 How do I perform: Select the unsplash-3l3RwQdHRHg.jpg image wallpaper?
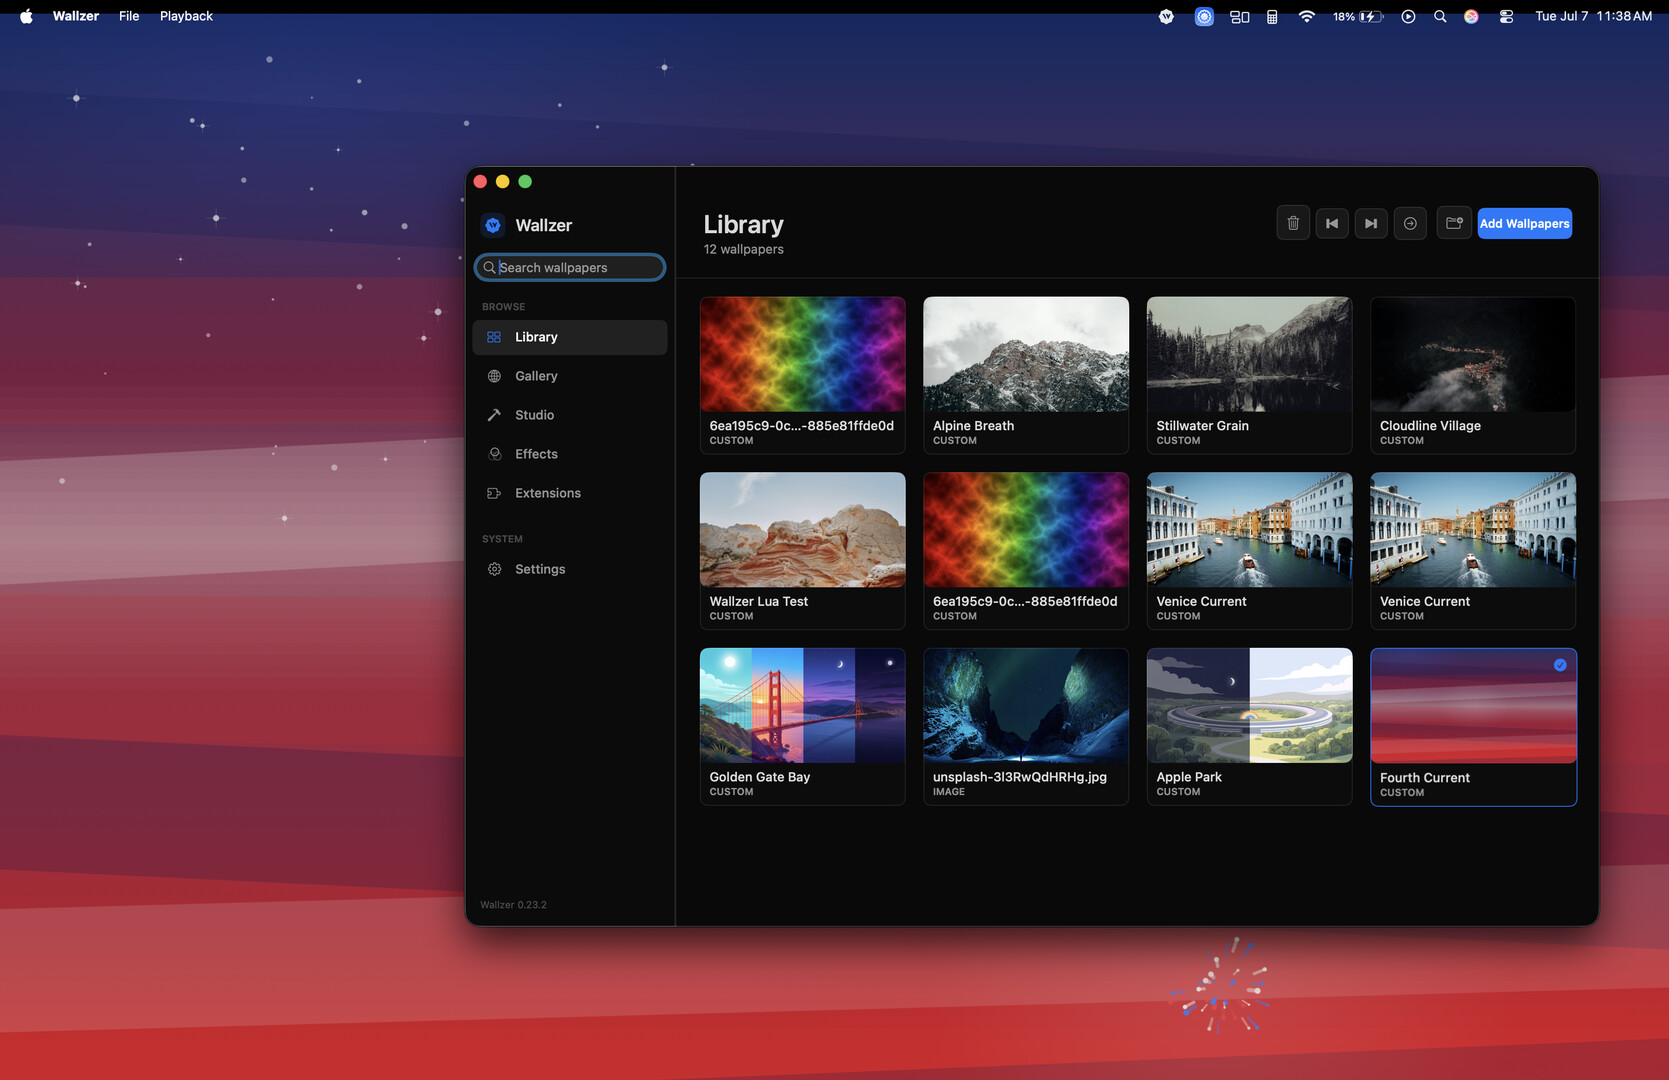[1026, 726]
